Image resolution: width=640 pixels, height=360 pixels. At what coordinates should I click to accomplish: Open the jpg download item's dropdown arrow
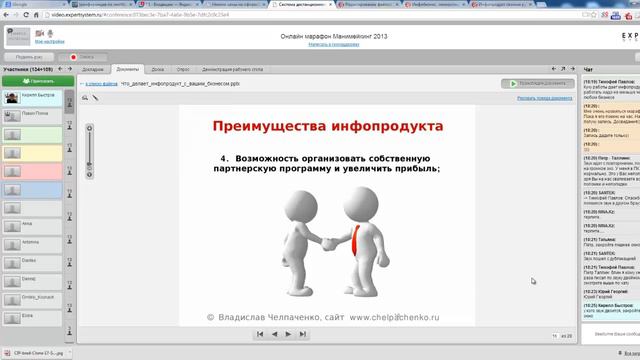click(x=70, y=353)
